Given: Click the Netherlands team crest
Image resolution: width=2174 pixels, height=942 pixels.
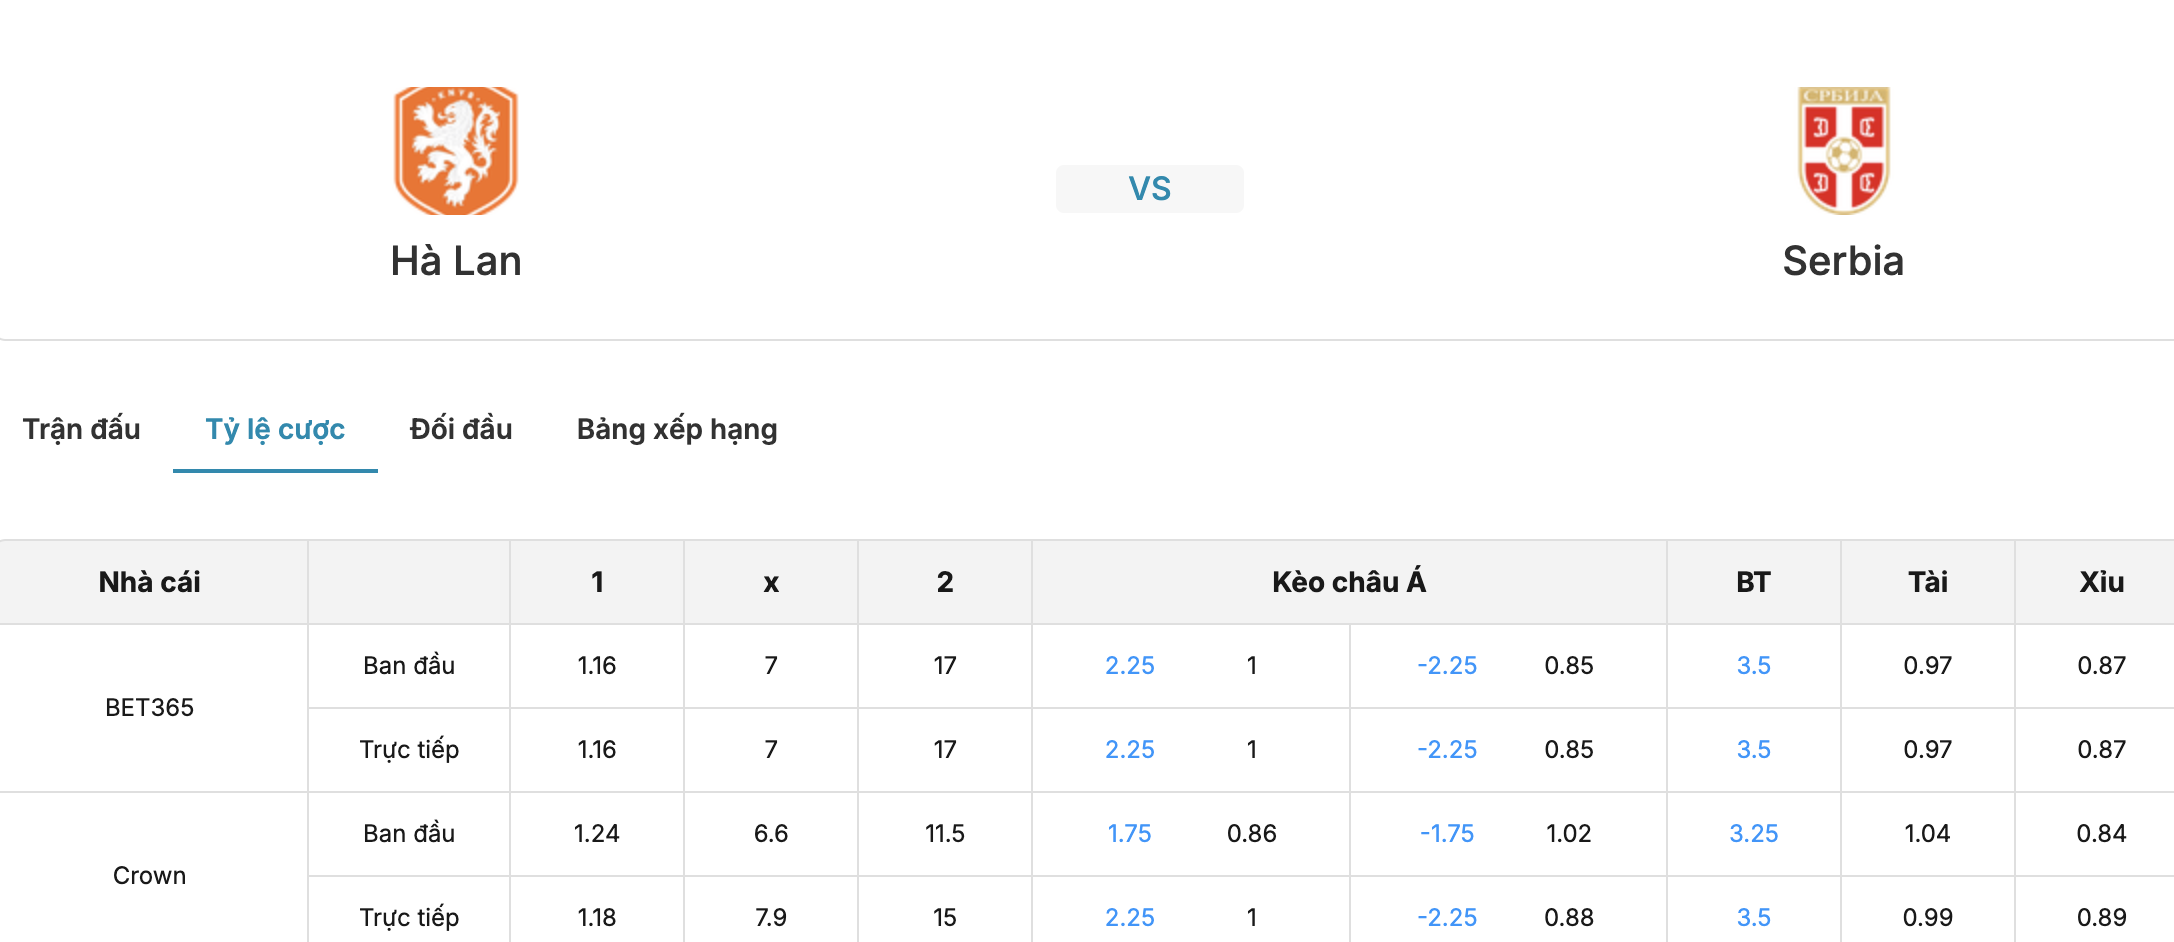Looking at the screenshot, I should [x=456, y=150].
